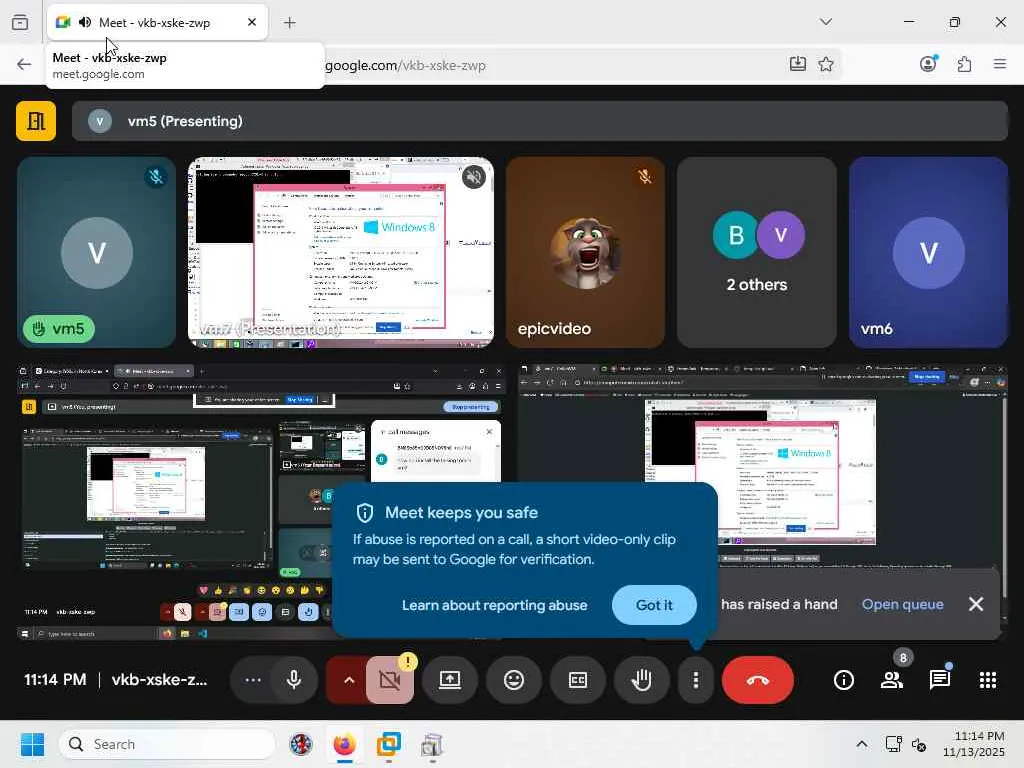Open the list all tabs dropdown
1024x768 pixels.
tap(826, 22)
